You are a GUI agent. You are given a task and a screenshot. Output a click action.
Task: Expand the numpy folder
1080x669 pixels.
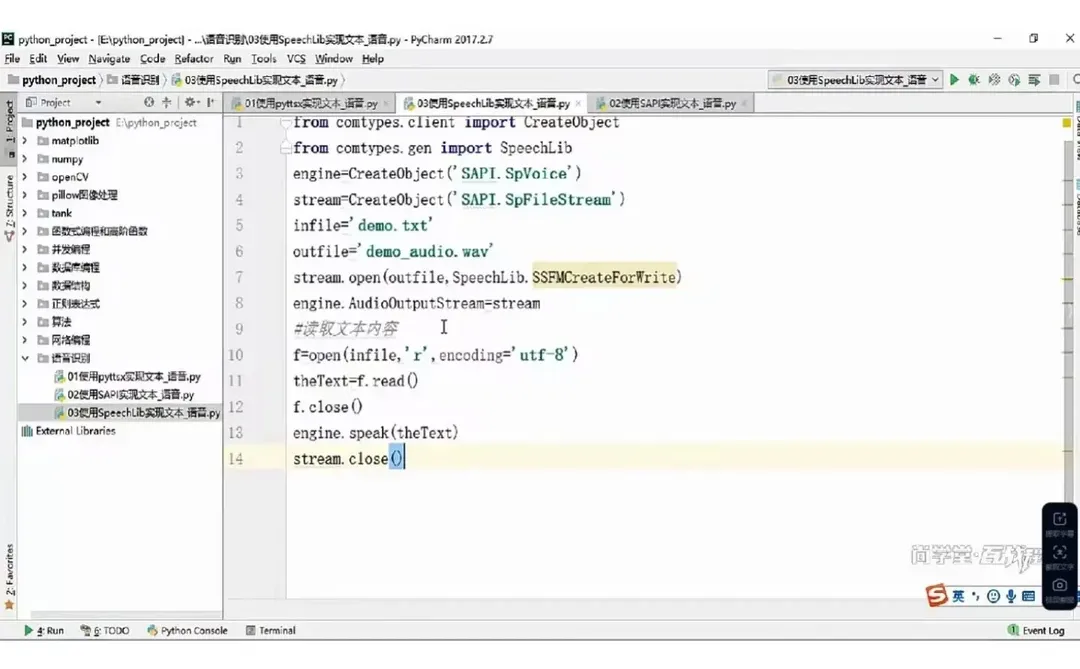pyautogui.click(x=24, y=158)
